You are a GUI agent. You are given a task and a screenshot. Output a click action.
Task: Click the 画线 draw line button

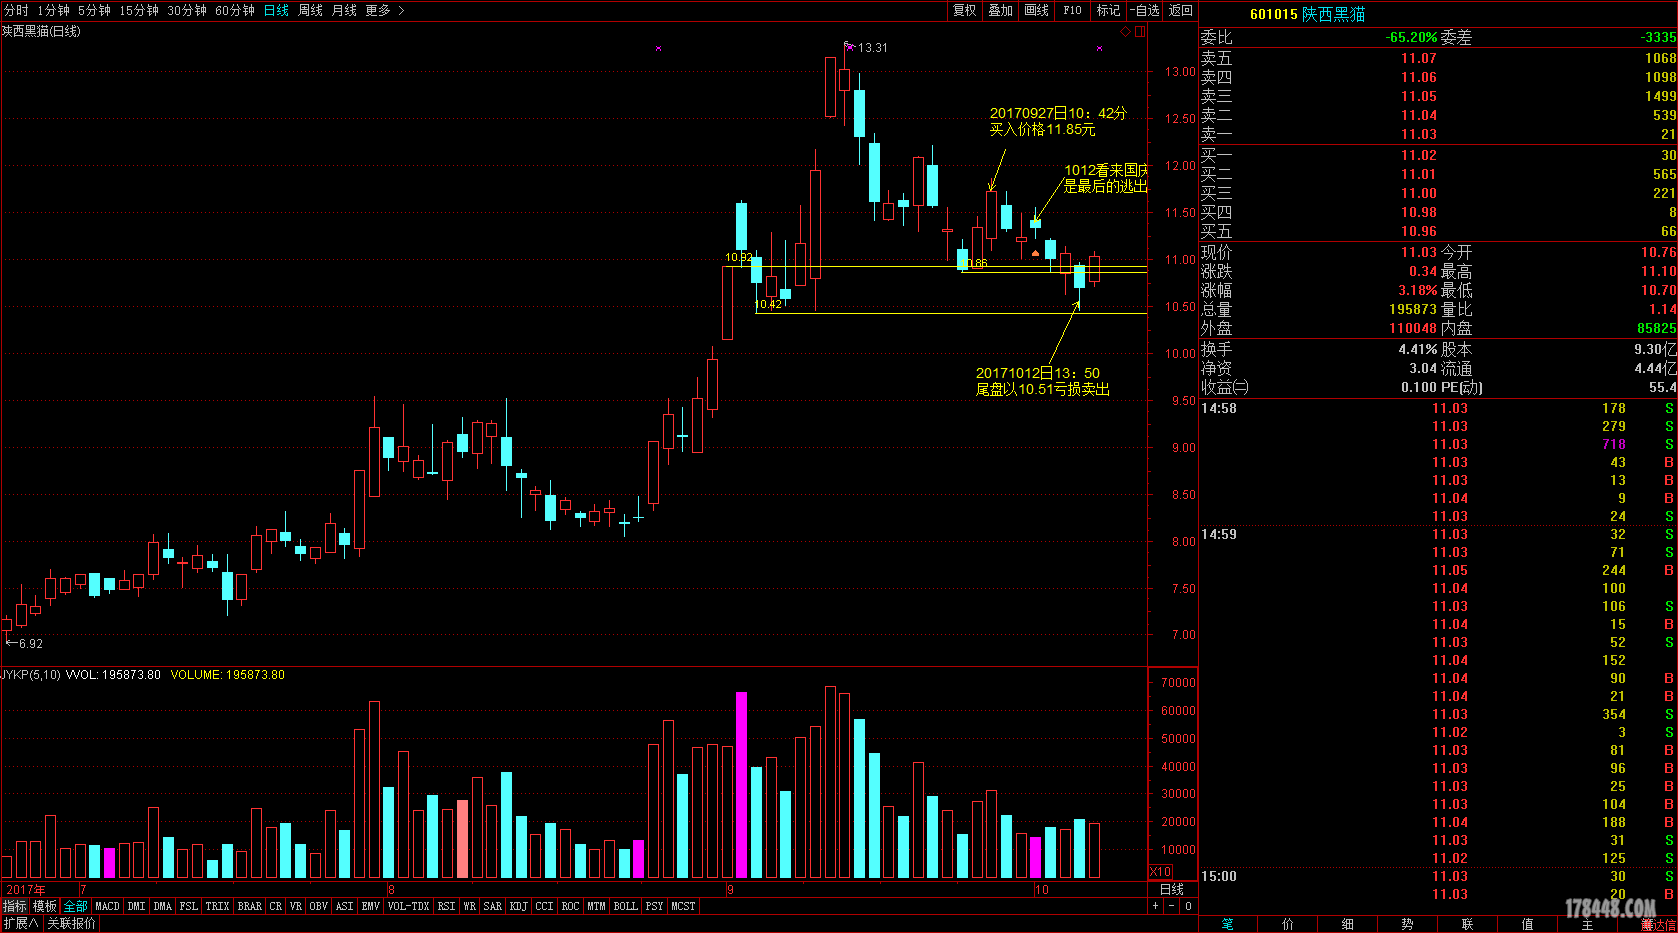(x=1036, y=10)
